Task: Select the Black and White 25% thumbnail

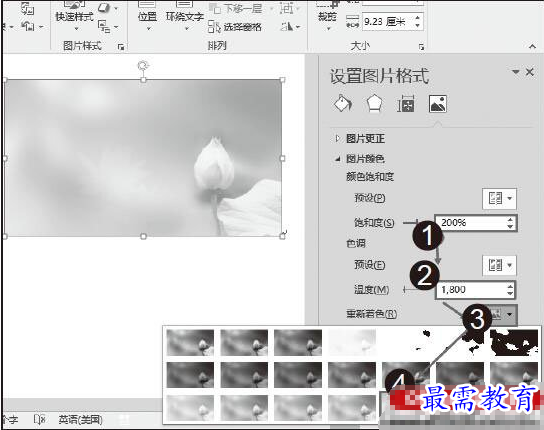Action: click(406, 343)
